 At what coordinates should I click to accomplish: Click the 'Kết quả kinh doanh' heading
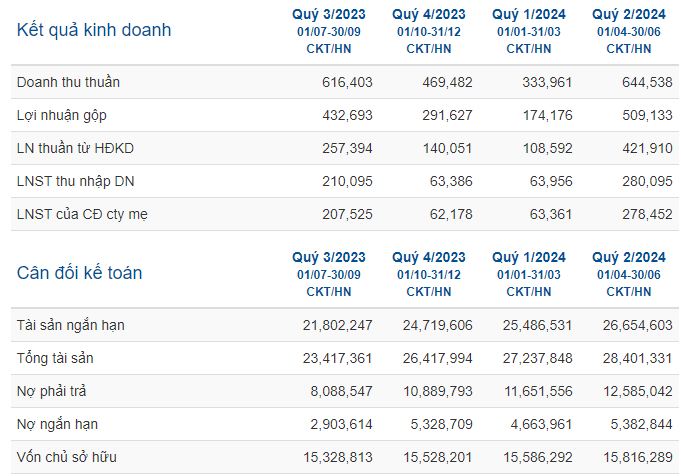(94, 30)
